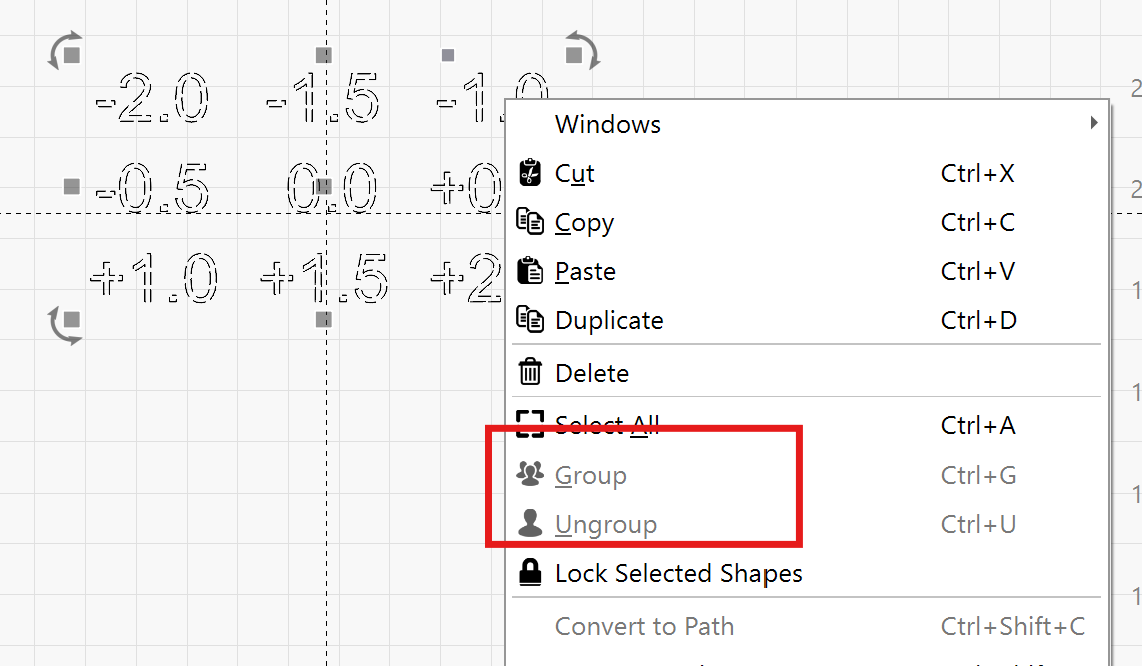Select the Group menu option
Screen dimensions: 1142x666
click(x=591, y=475)
